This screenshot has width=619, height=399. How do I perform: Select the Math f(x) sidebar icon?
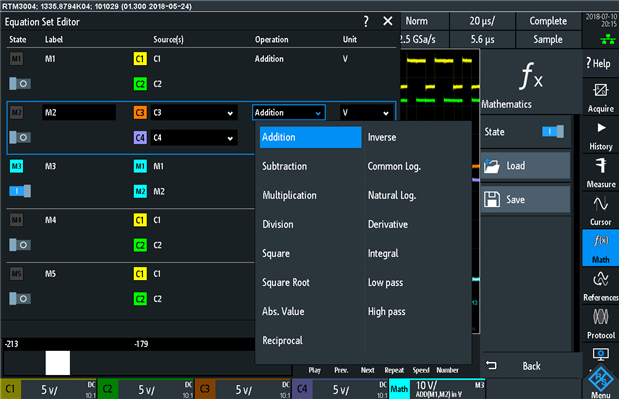pyautogui.click(x=600, y=248)
